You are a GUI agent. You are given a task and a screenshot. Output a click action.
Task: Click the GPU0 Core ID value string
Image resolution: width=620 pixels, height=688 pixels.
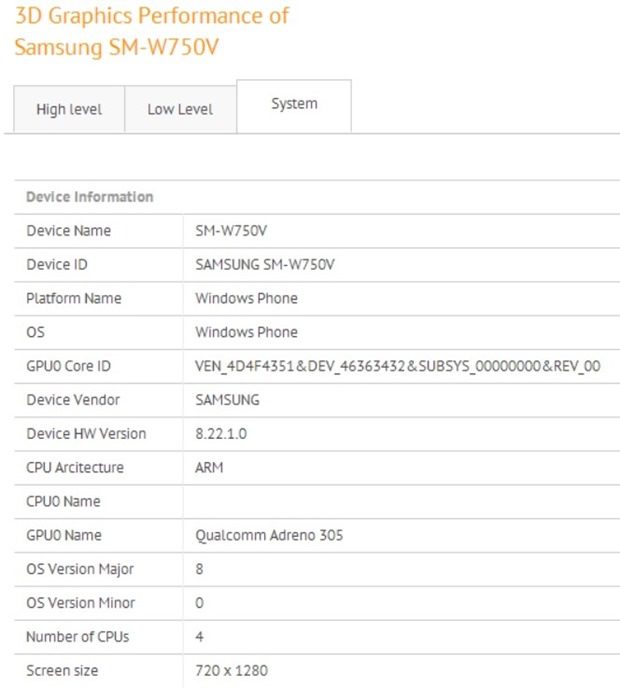[x=398, y=366]
